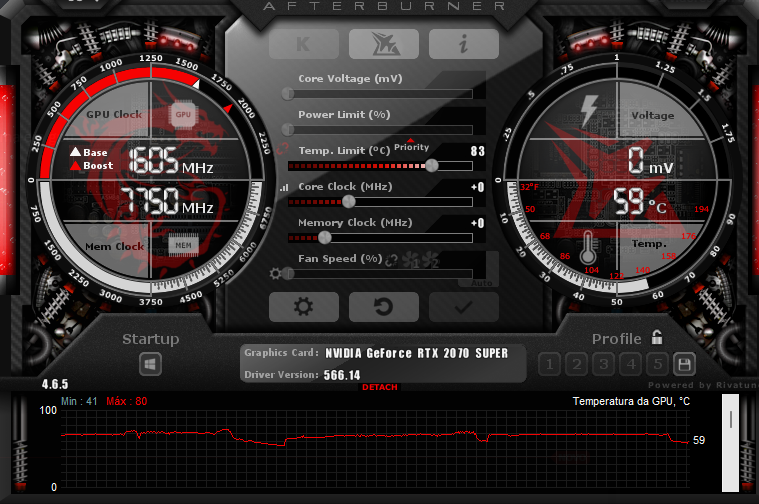The height and width of the screenshot is (504, 759).
Task: Select profile slot 1
Action: (x=549, y=364)
